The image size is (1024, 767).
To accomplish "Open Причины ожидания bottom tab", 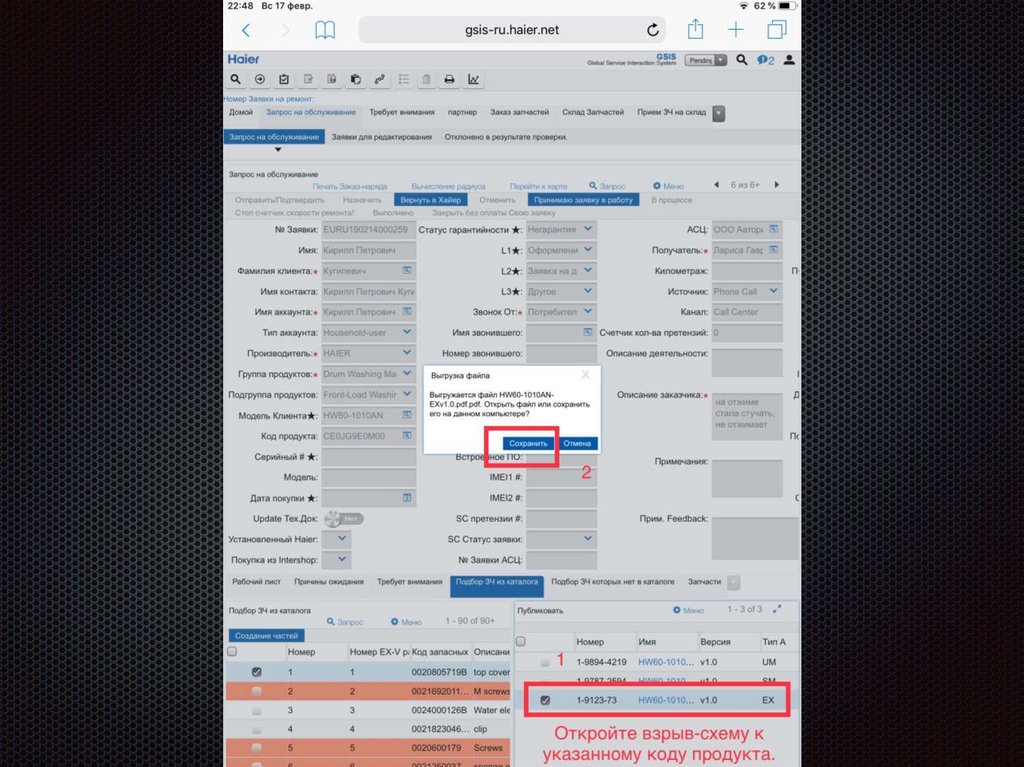I will click(328, 581).
